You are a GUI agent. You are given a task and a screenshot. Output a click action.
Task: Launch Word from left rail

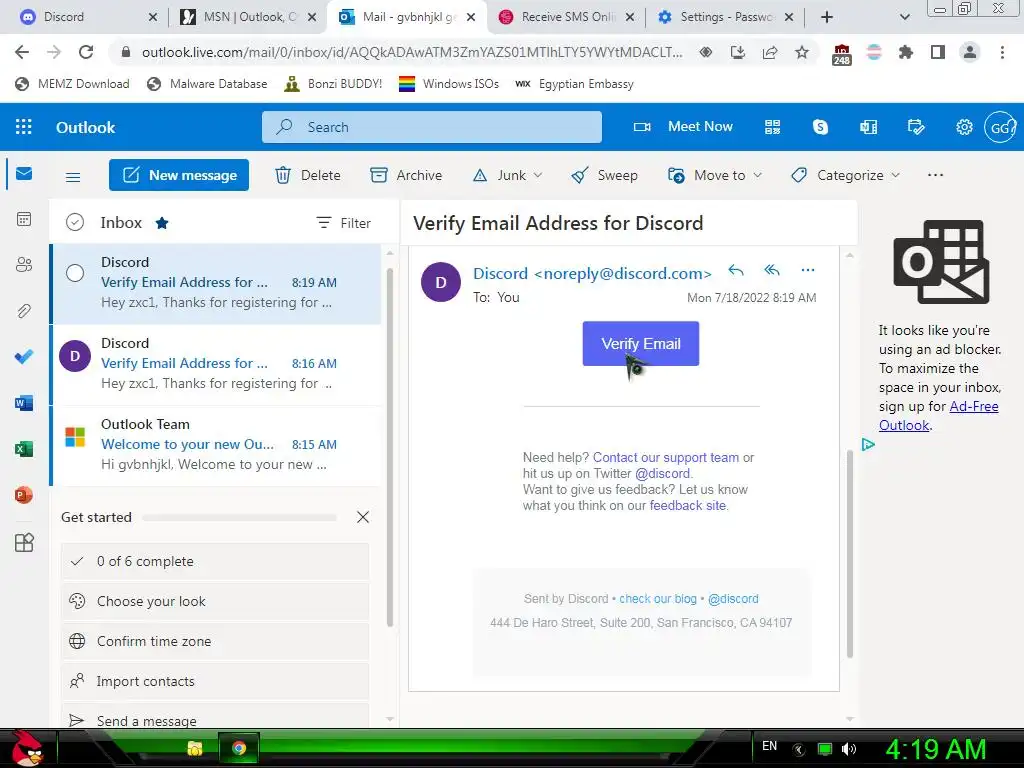[24, 403]
